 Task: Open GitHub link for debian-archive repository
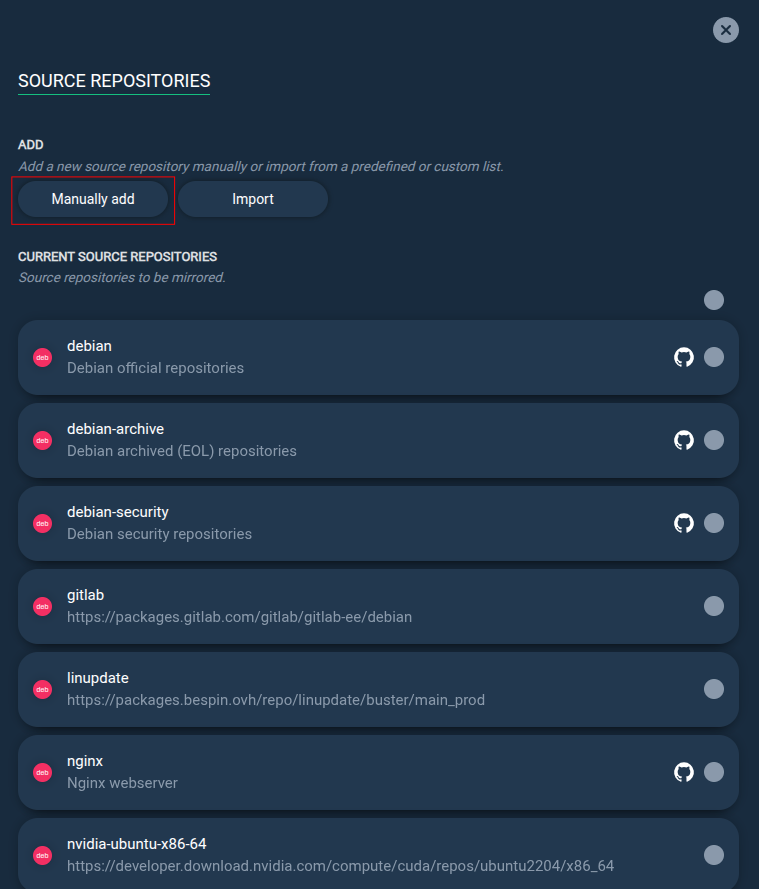[684, 440]
